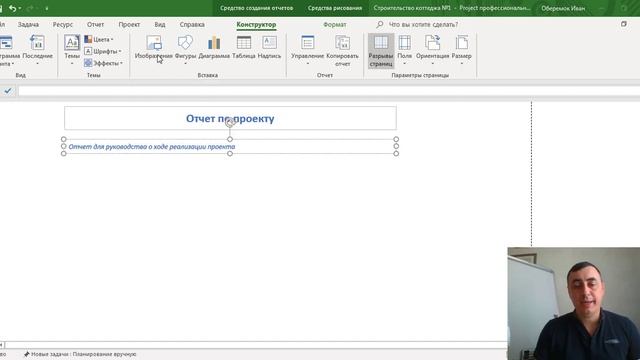Click the search magnifier icon

(380, 24)
